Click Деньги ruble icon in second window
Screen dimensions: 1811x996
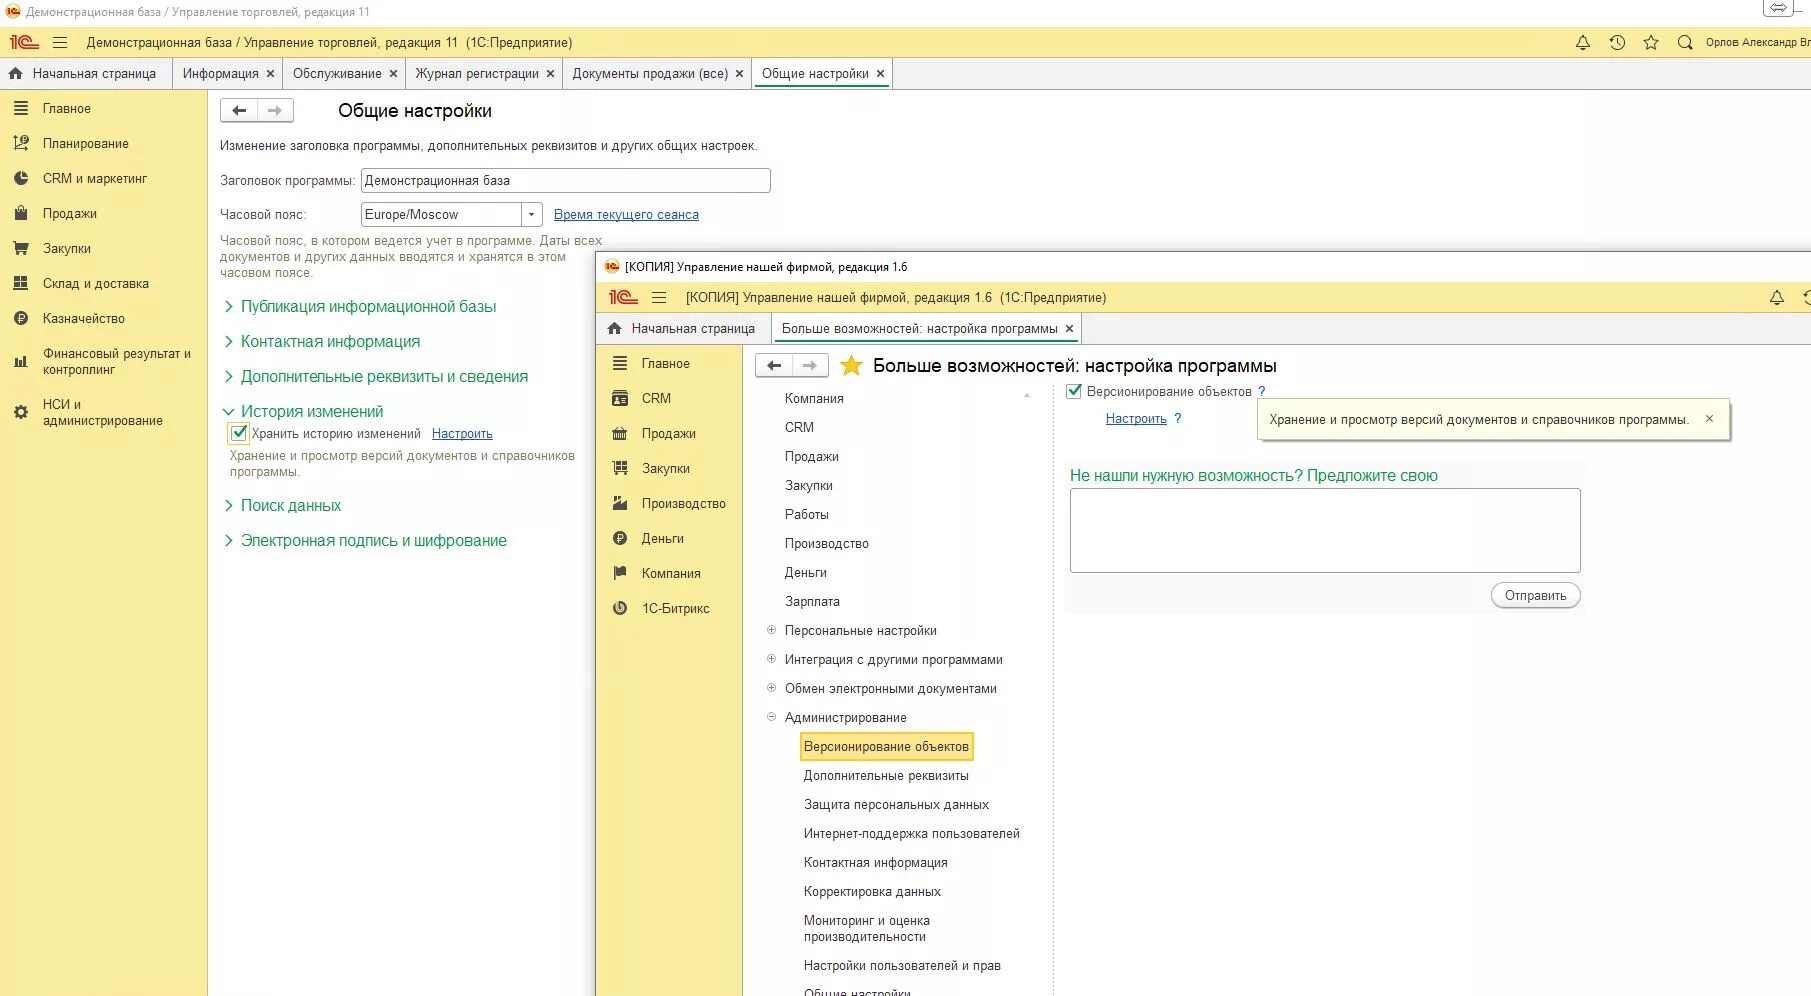620,538
